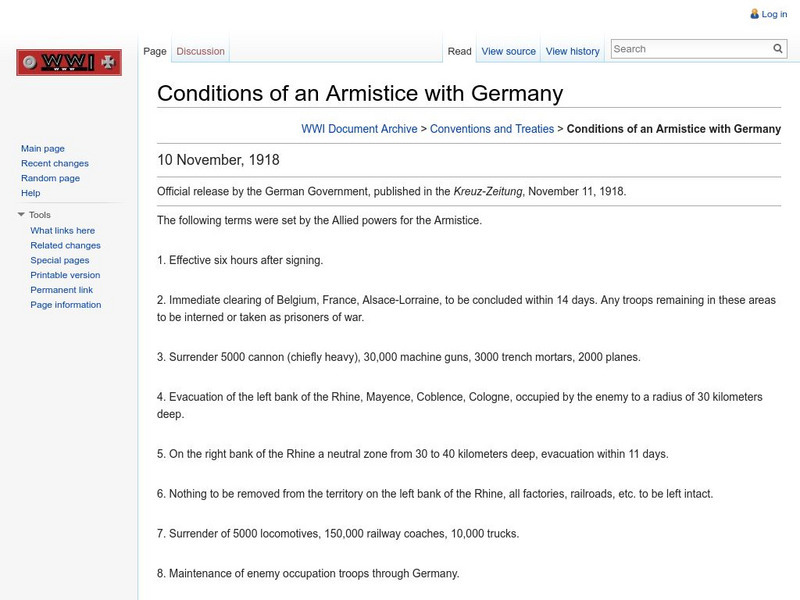Visit a Random page

point(51,177)
